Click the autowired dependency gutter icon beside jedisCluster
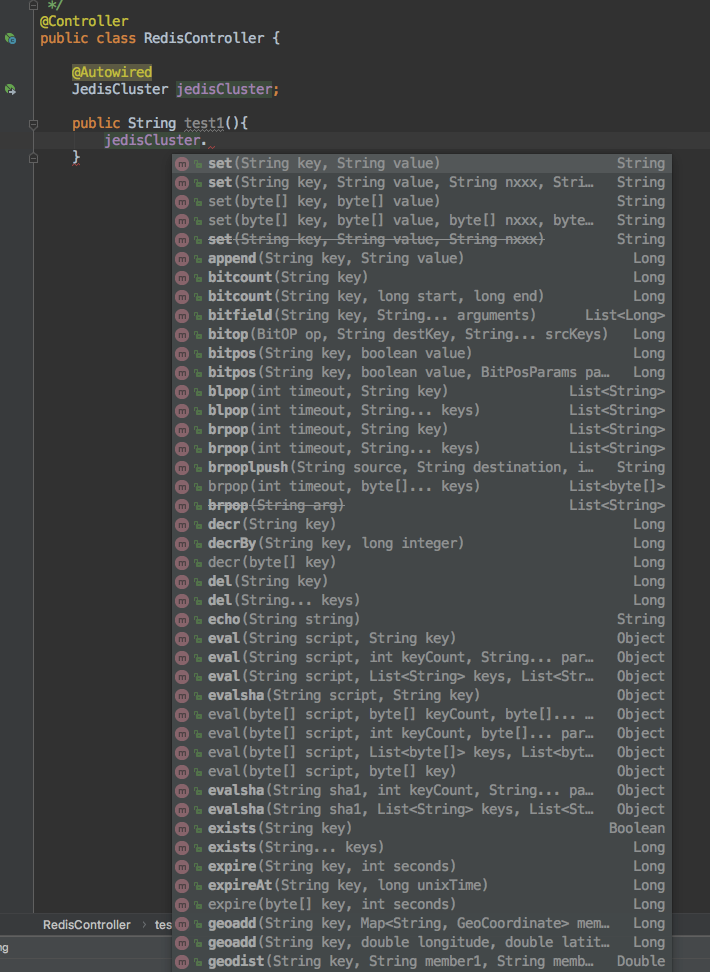The width and height of the screenshot is (710, 972). [x=11, y=89]
